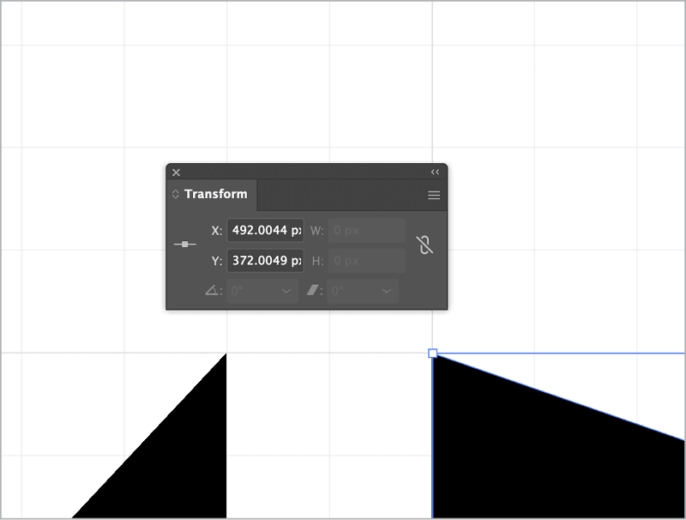The width and height of the screenshot is (686, 520).
Task: Click the disabled H height field
Action: (x=367, y=261)
